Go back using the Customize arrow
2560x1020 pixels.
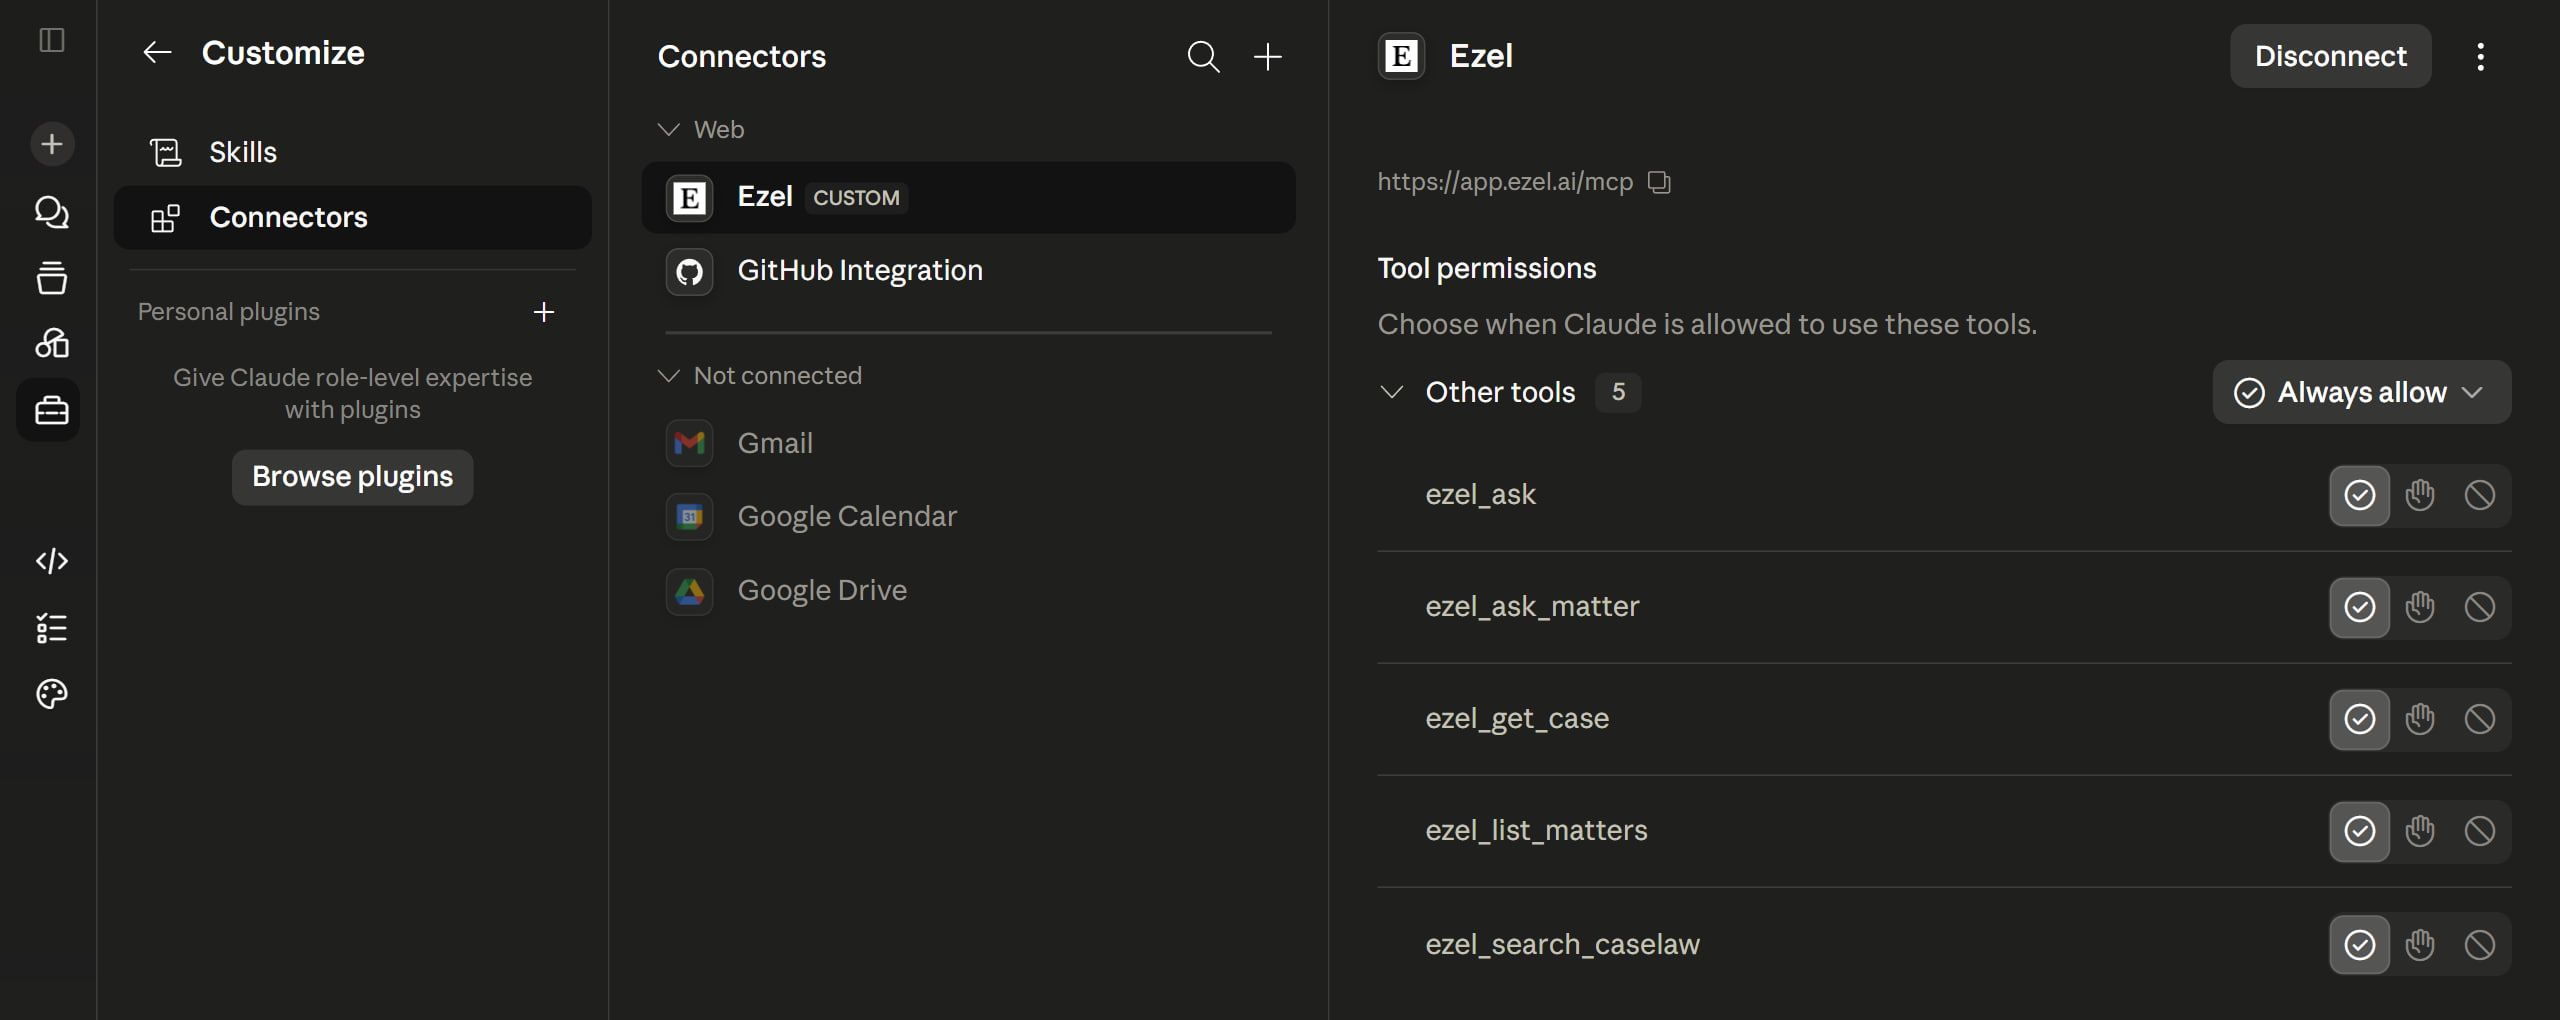pyautogui.click(x=157, y=53)
